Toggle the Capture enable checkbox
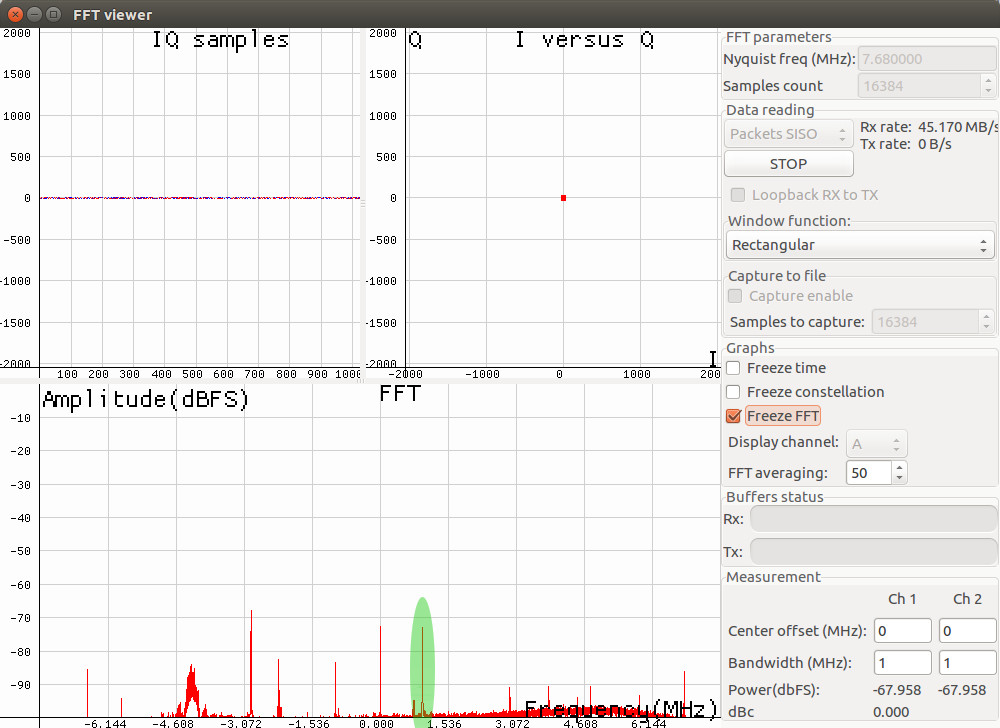 (735, 296)
